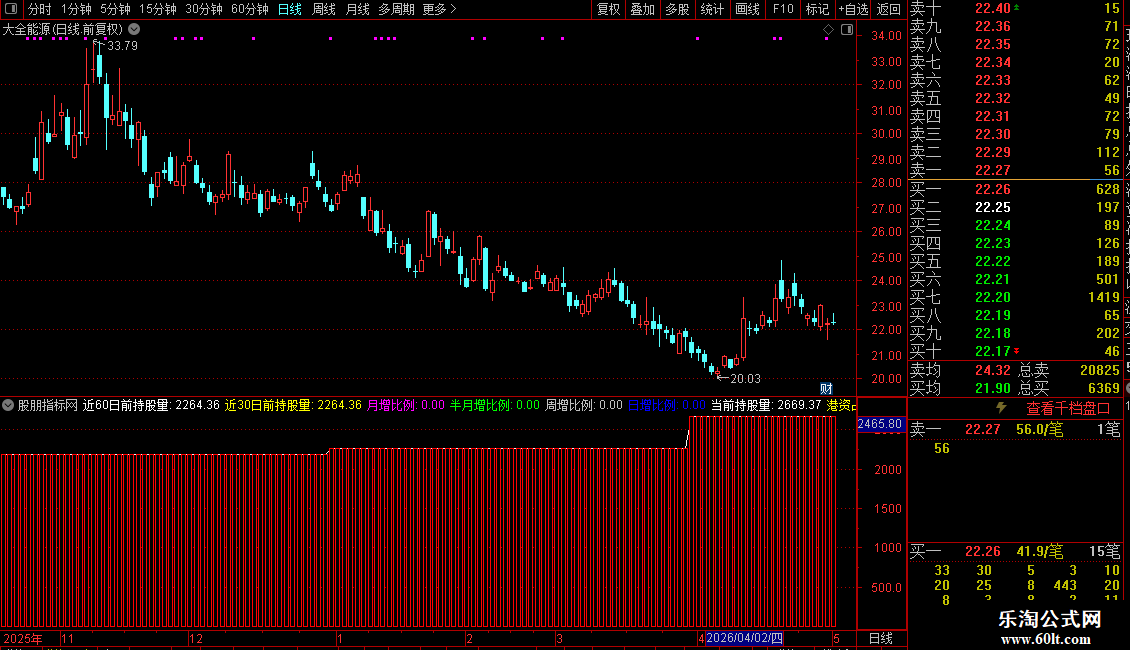Click the 半月增比例 0.00 readout
1130x650 pixels.
click(494, 406)
